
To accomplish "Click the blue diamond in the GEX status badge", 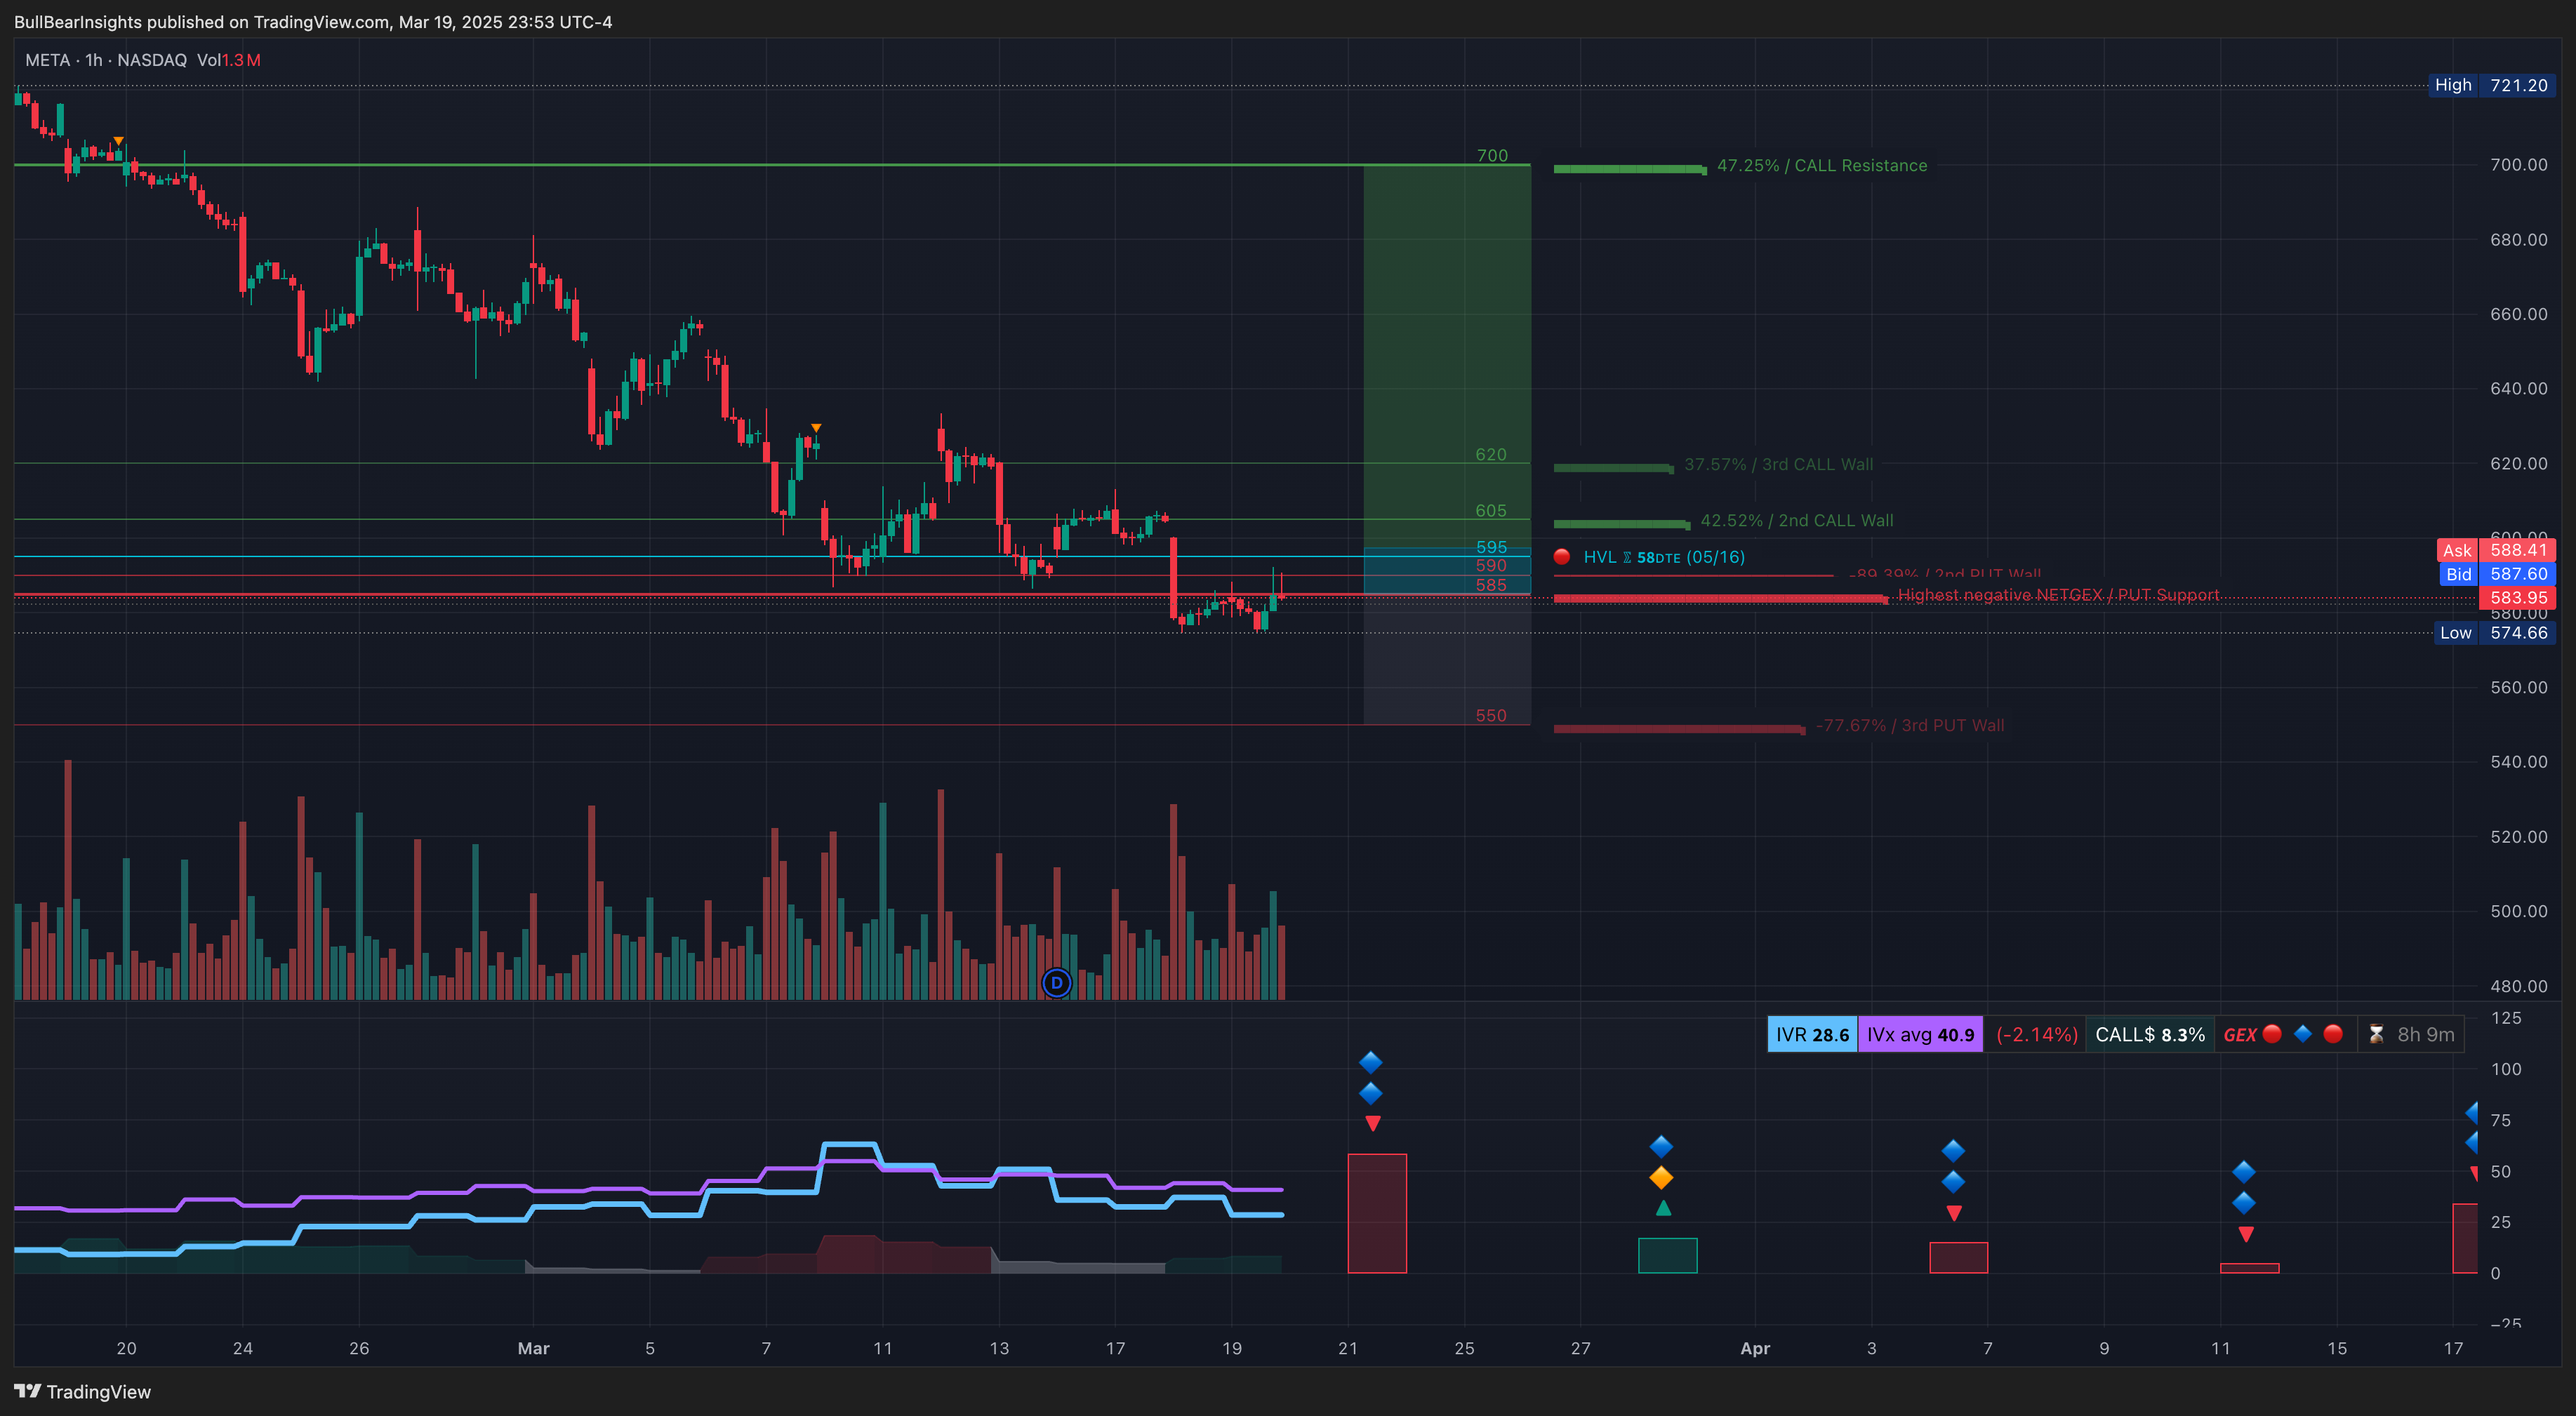I will pyautogui.click(x=2303, y=1034).
